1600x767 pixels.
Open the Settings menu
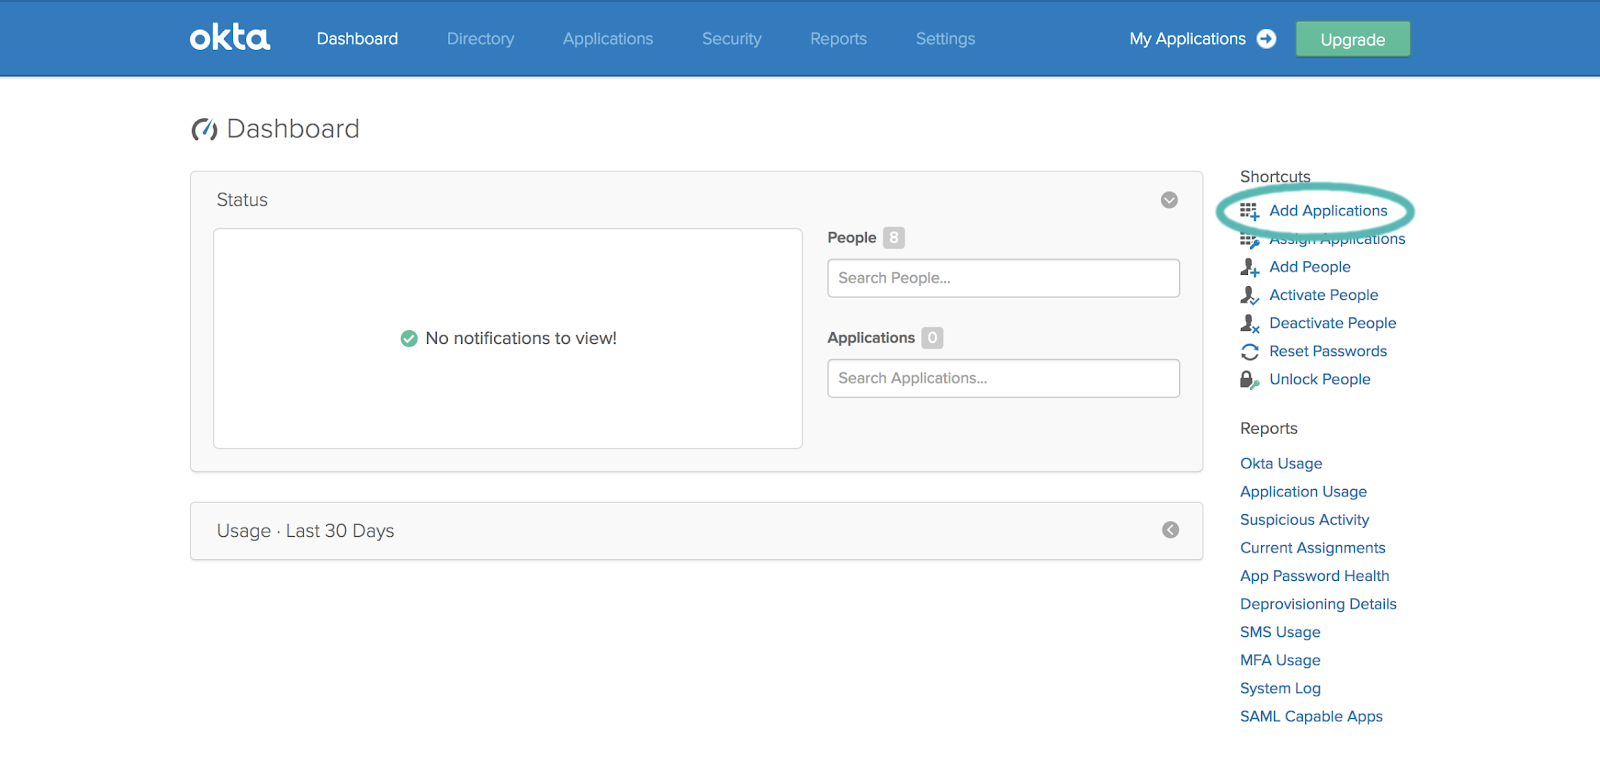coord(945,38)
